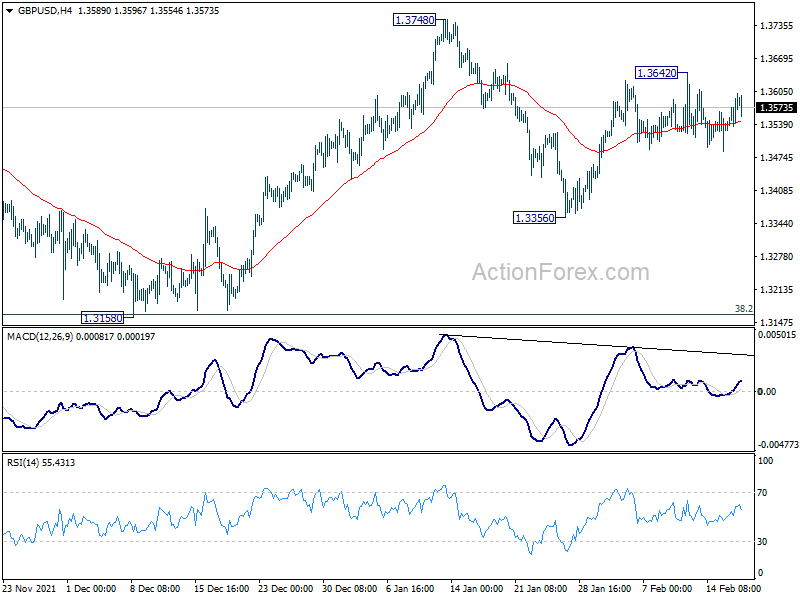Open the GBPUSD chart dropdown triangle
This screenshot has height=600, width=800.
coord(9,11)
